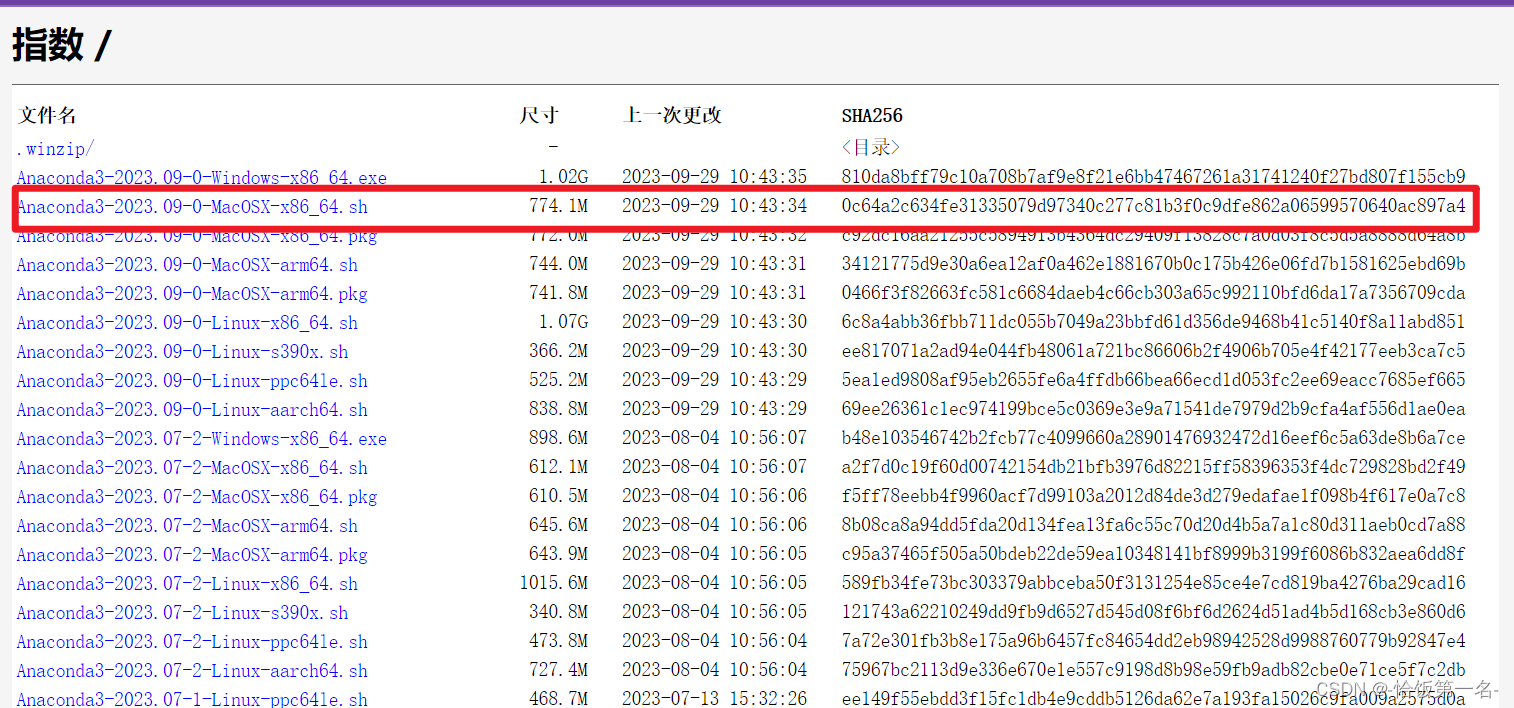Click the SHA256 hash starting 69ee26361c1e
This screenshot has height=708, width=1514.
[x=1153, y=409]
